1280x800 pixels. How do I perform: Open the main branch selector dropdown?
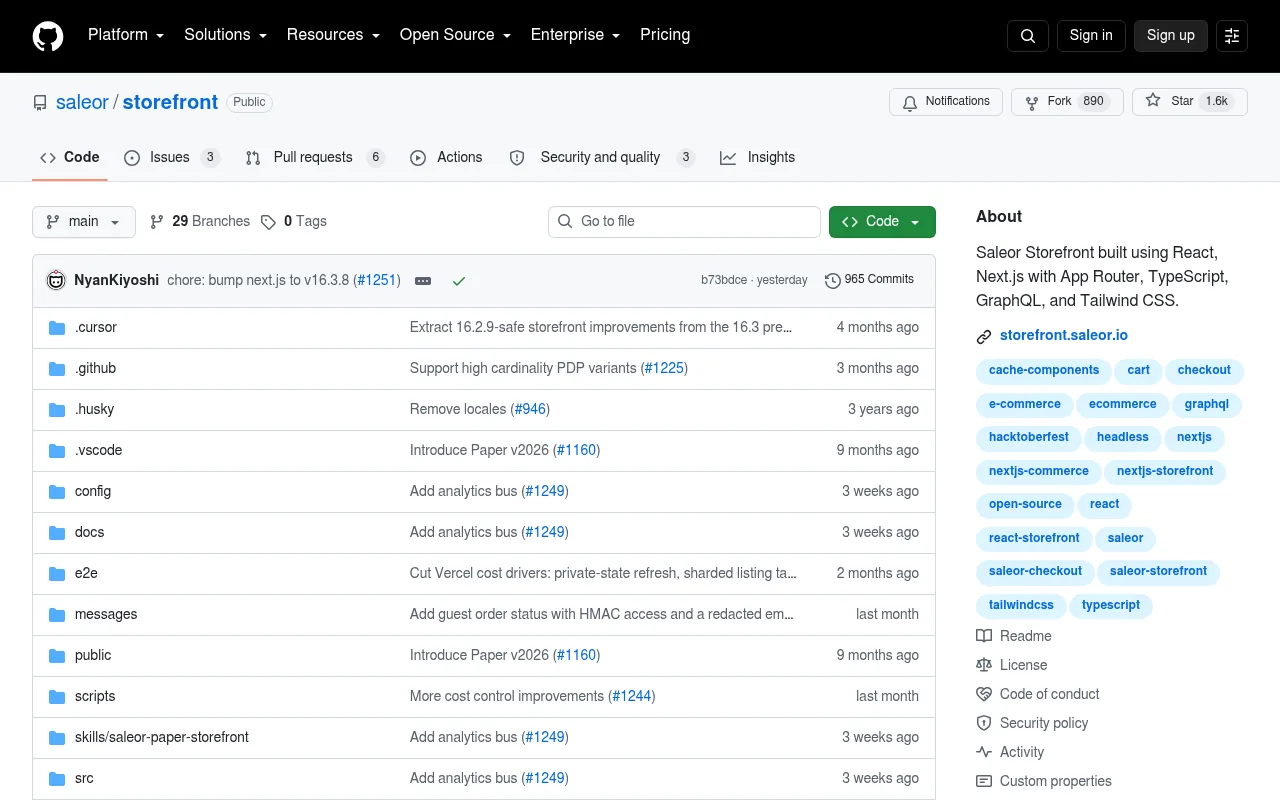(x=84, y=222)
